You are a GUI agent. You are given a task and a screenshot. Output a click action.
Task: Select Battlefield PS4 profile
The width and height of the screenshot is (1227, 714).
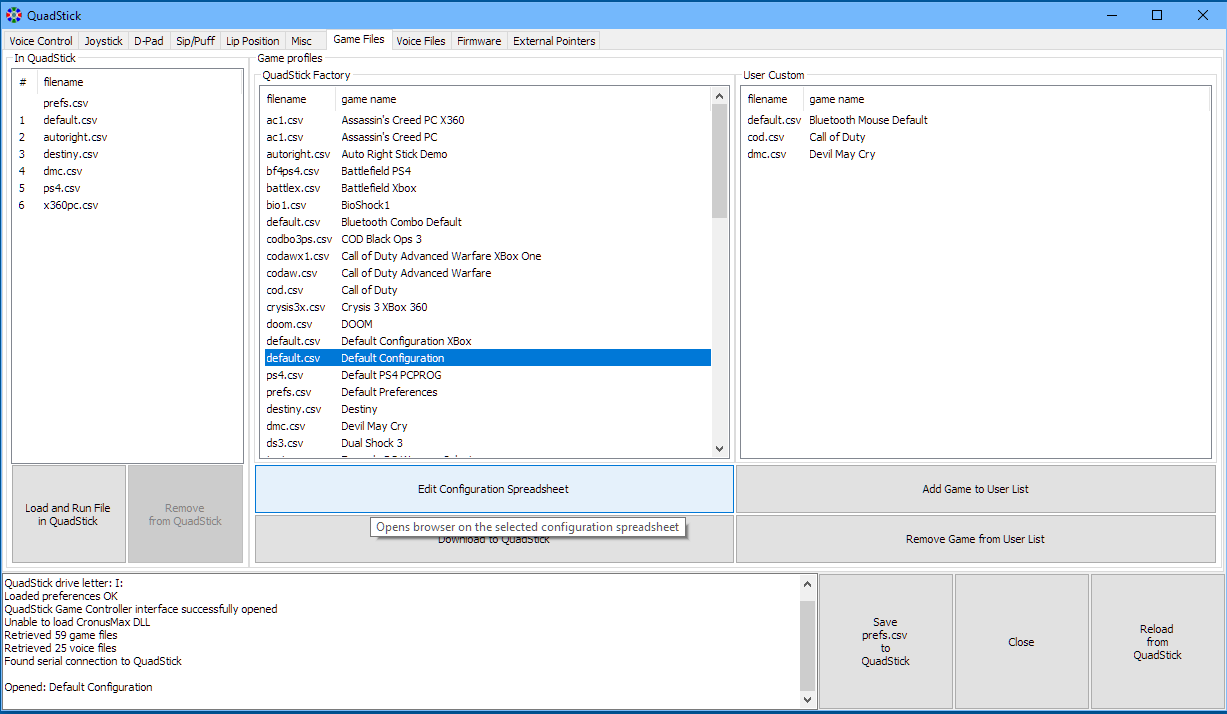pos(487,171)
